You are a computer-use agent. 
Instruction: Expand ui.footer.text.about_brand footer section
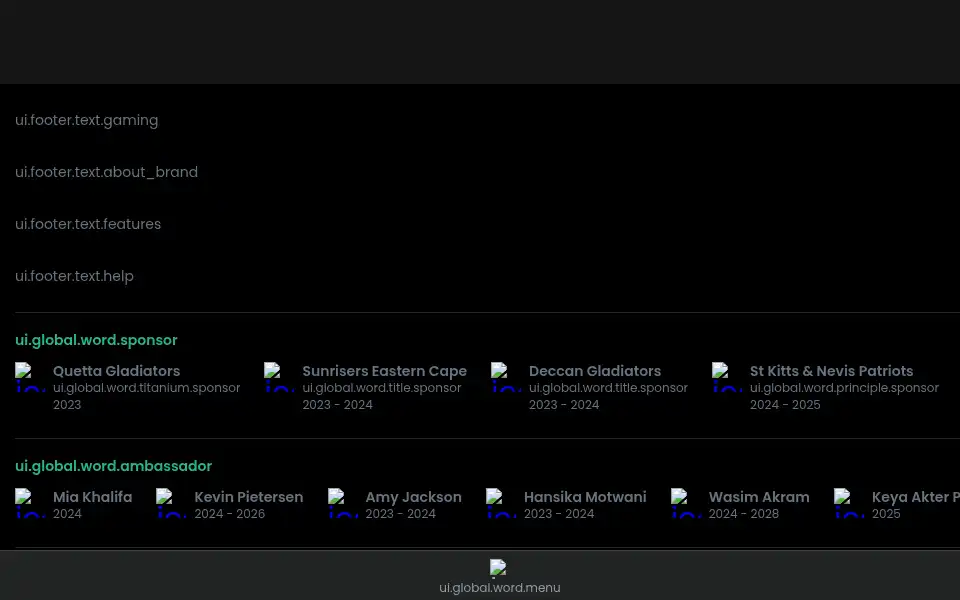pyautogui.click(x=107, y=173)
